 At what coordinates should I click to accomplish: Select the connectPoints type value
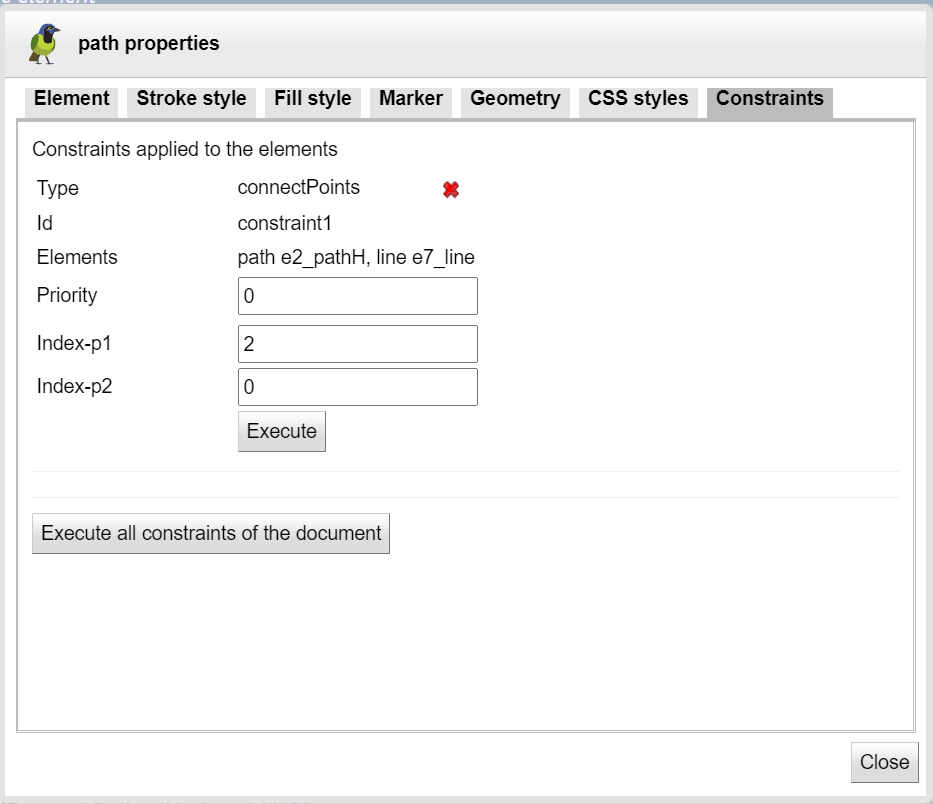pyautogui.click(x=299, y=187)
